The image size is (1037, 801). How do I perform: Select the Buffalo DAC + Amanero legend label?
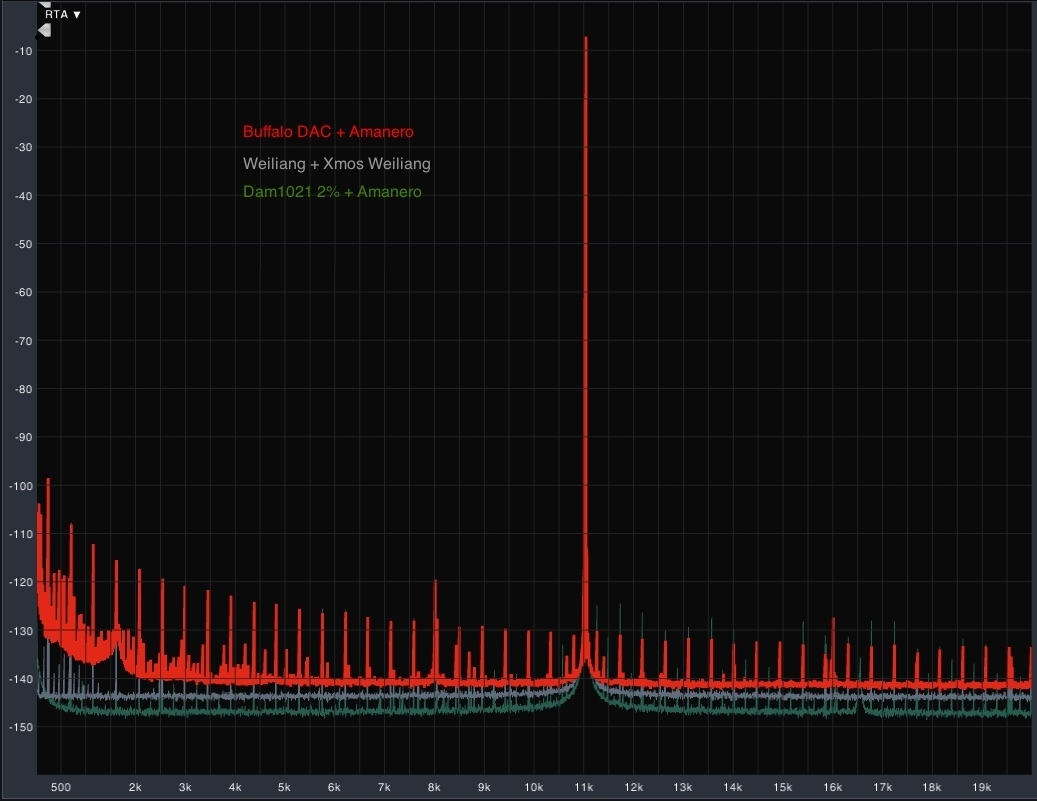click(x=328, y=132)
